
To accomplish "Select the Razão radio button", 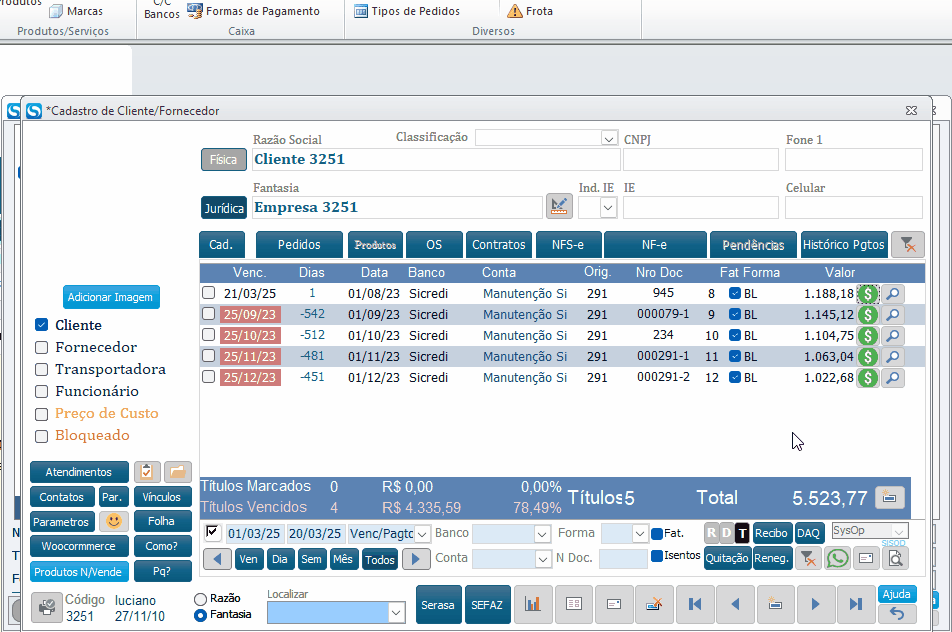I will (200, 599).
